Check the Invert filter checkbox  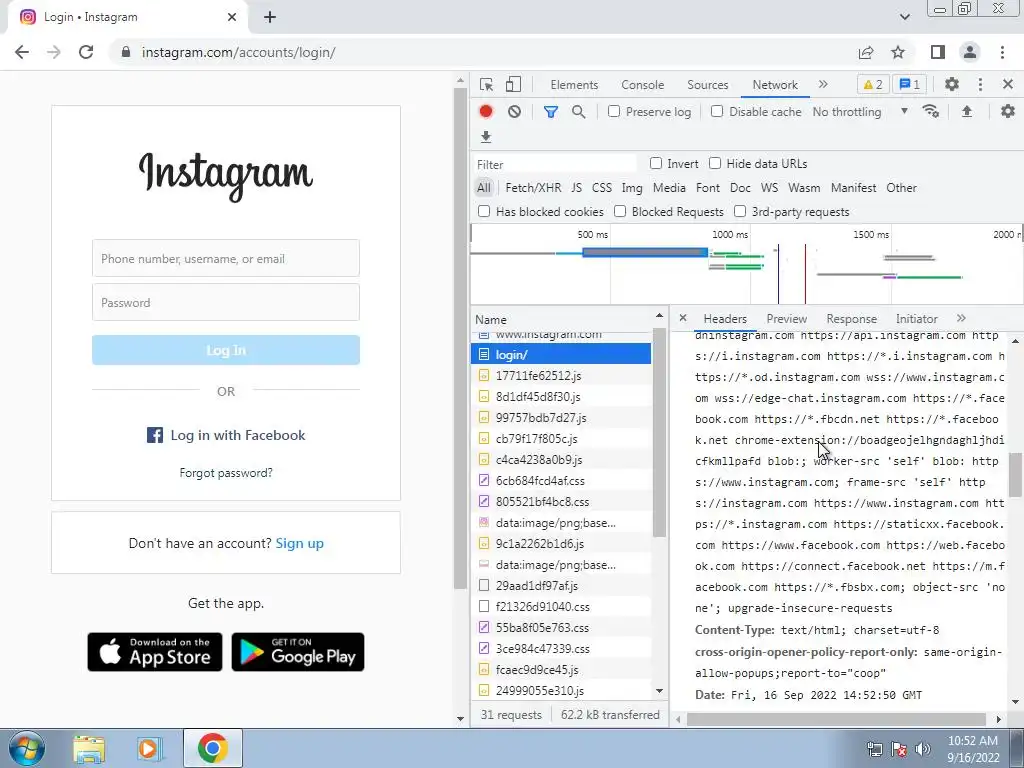pyautogui.click(x=656, y=163)
